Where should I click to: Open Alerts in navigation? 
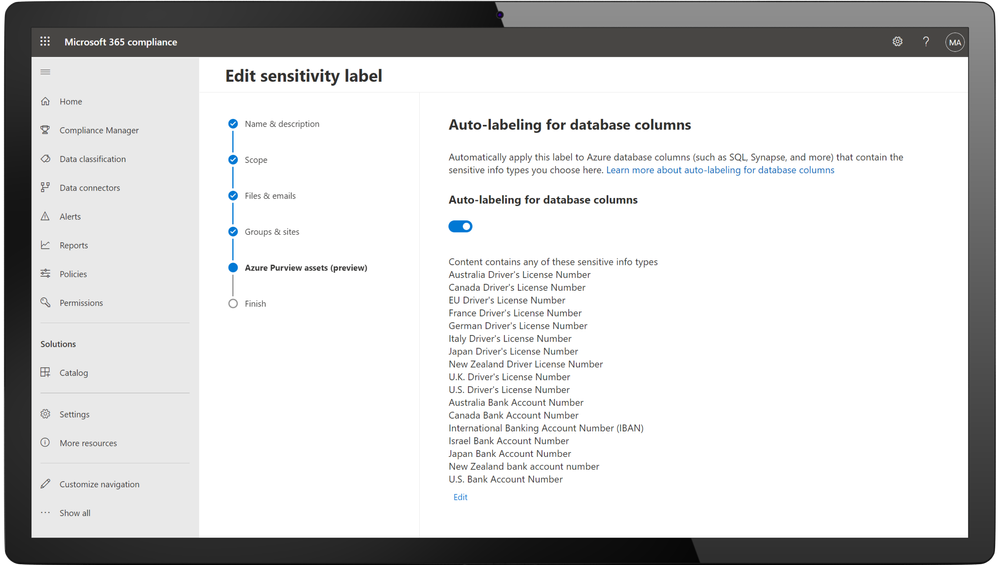(70, 216)
